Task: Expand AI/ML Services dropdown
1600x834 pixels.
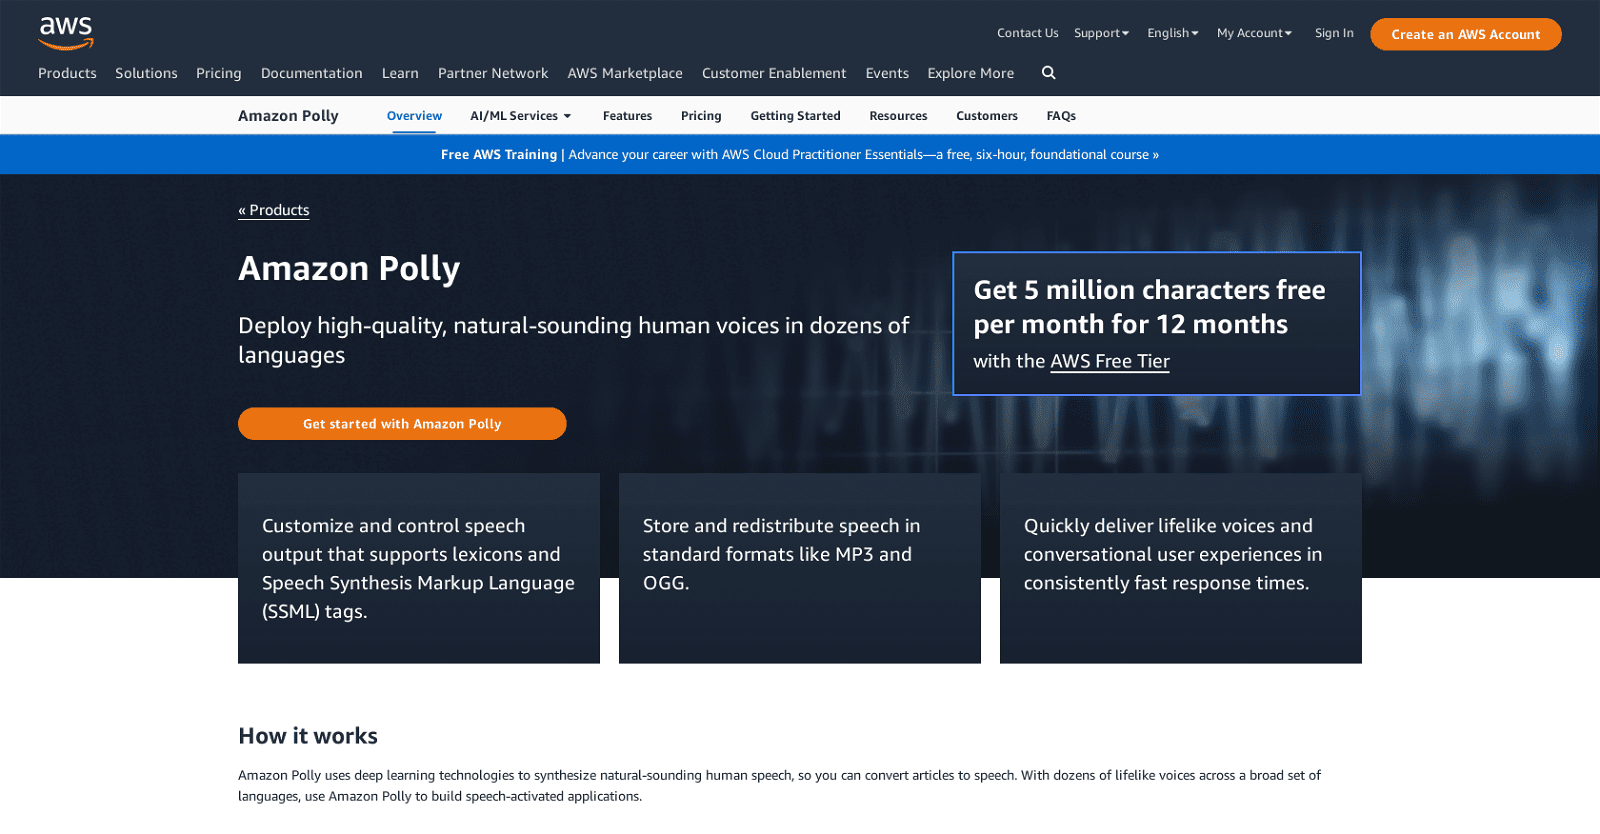Action: [x=520, y=116]
